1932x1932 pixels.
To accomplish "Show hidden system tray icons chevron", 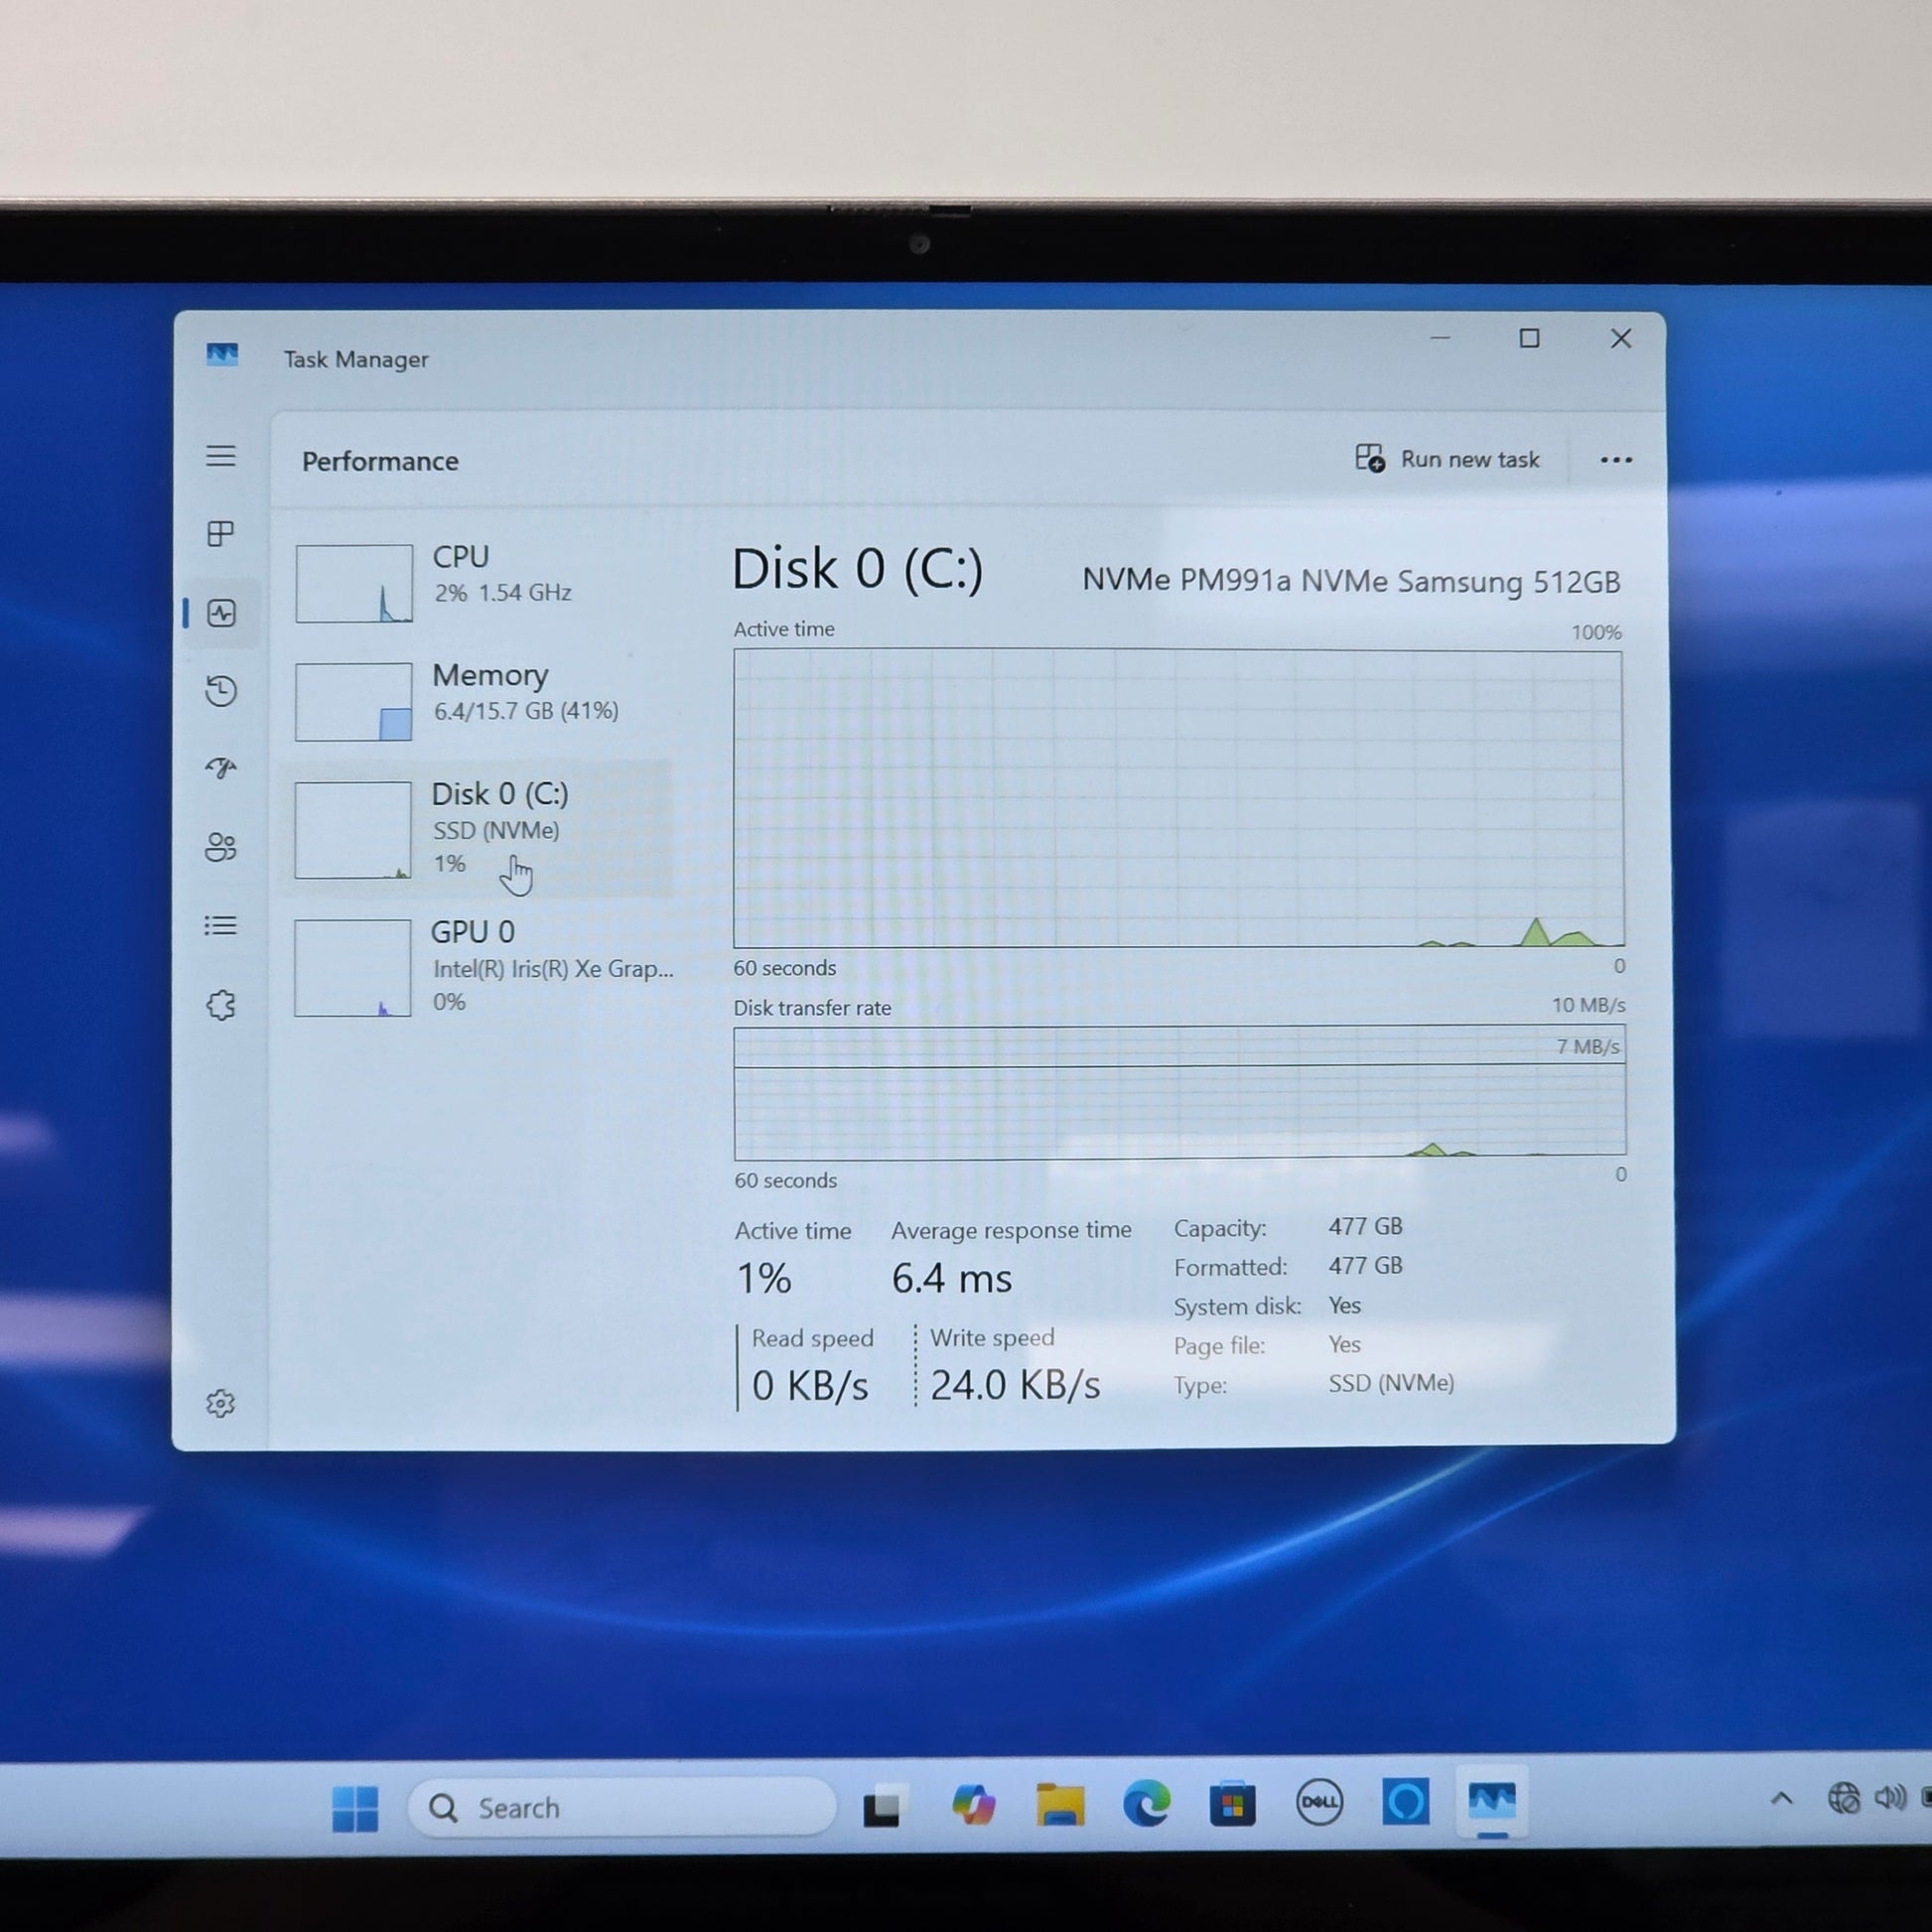I will tap(1781, 1799).
